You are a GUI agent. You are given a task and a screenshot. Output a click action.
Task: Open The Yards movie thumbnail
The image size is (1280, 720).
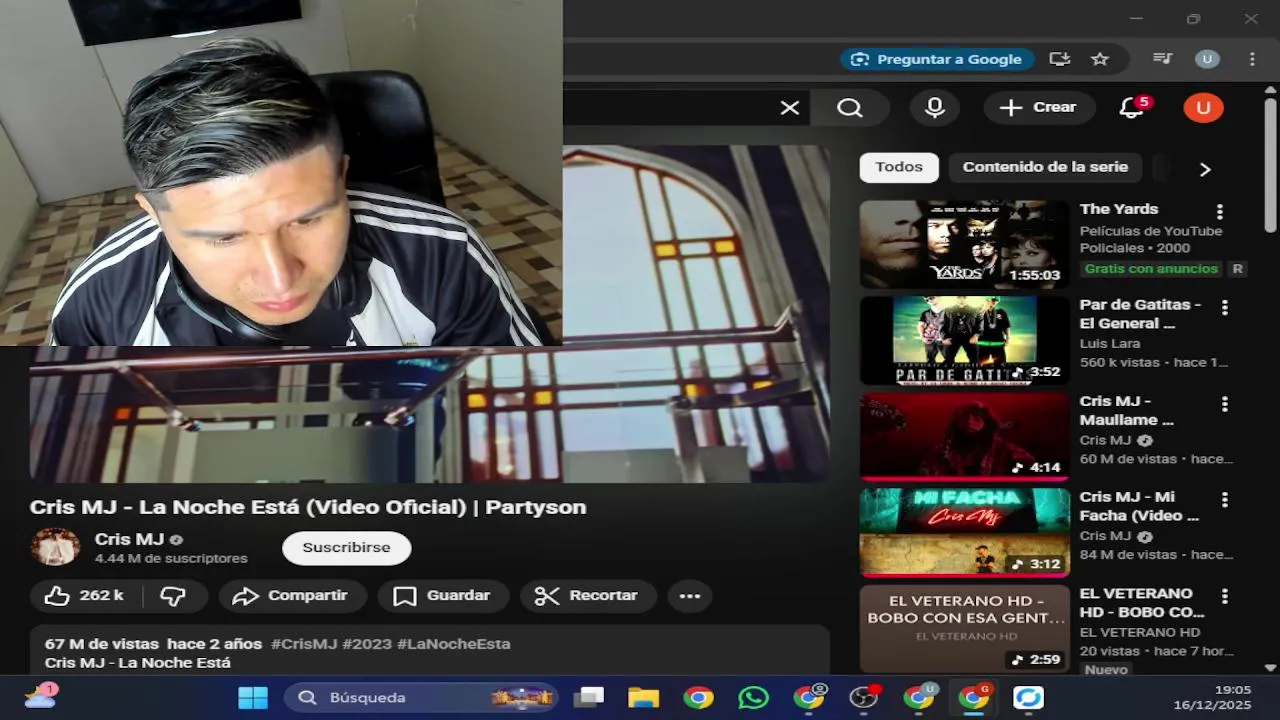[964, 244]
